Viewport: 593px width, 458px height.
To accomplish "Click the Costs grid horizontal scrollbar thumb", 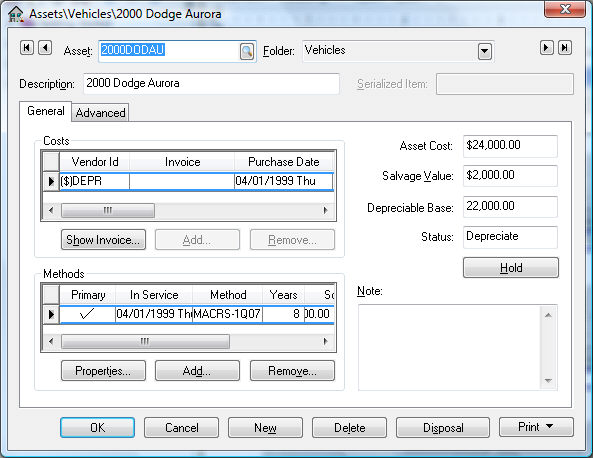I will tap(108, 210).
